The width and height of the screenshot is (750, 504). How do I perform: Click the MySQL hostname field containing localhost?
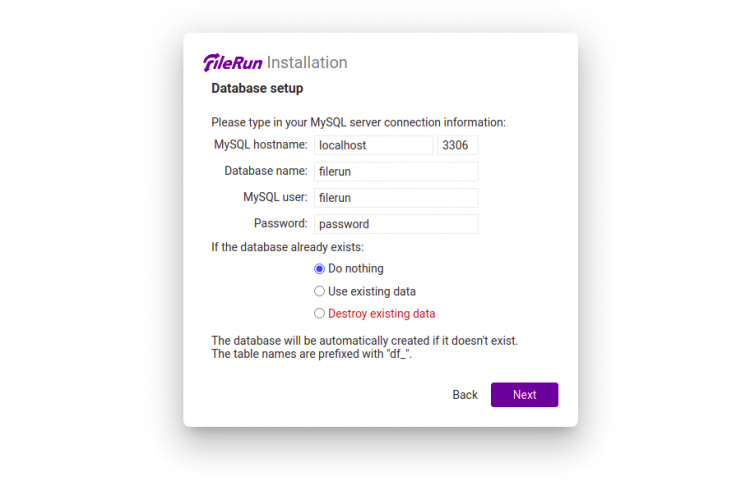(373, 145)
